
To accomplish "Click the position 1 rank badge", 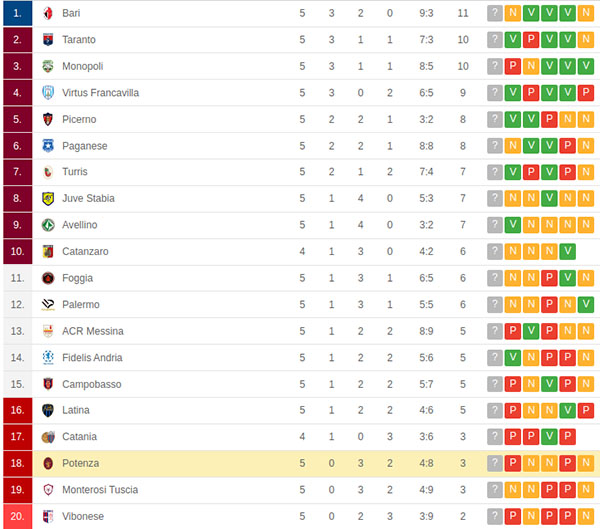I will click(x=17, y=13).
